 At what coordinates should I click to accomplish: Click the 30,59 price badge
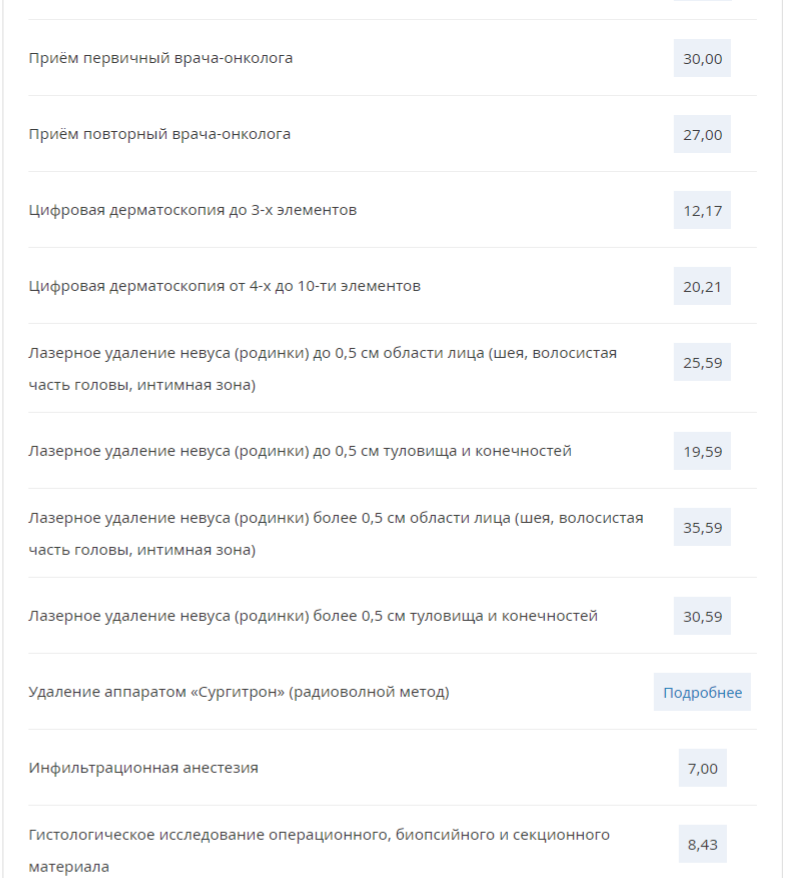[x=702, y=616]
